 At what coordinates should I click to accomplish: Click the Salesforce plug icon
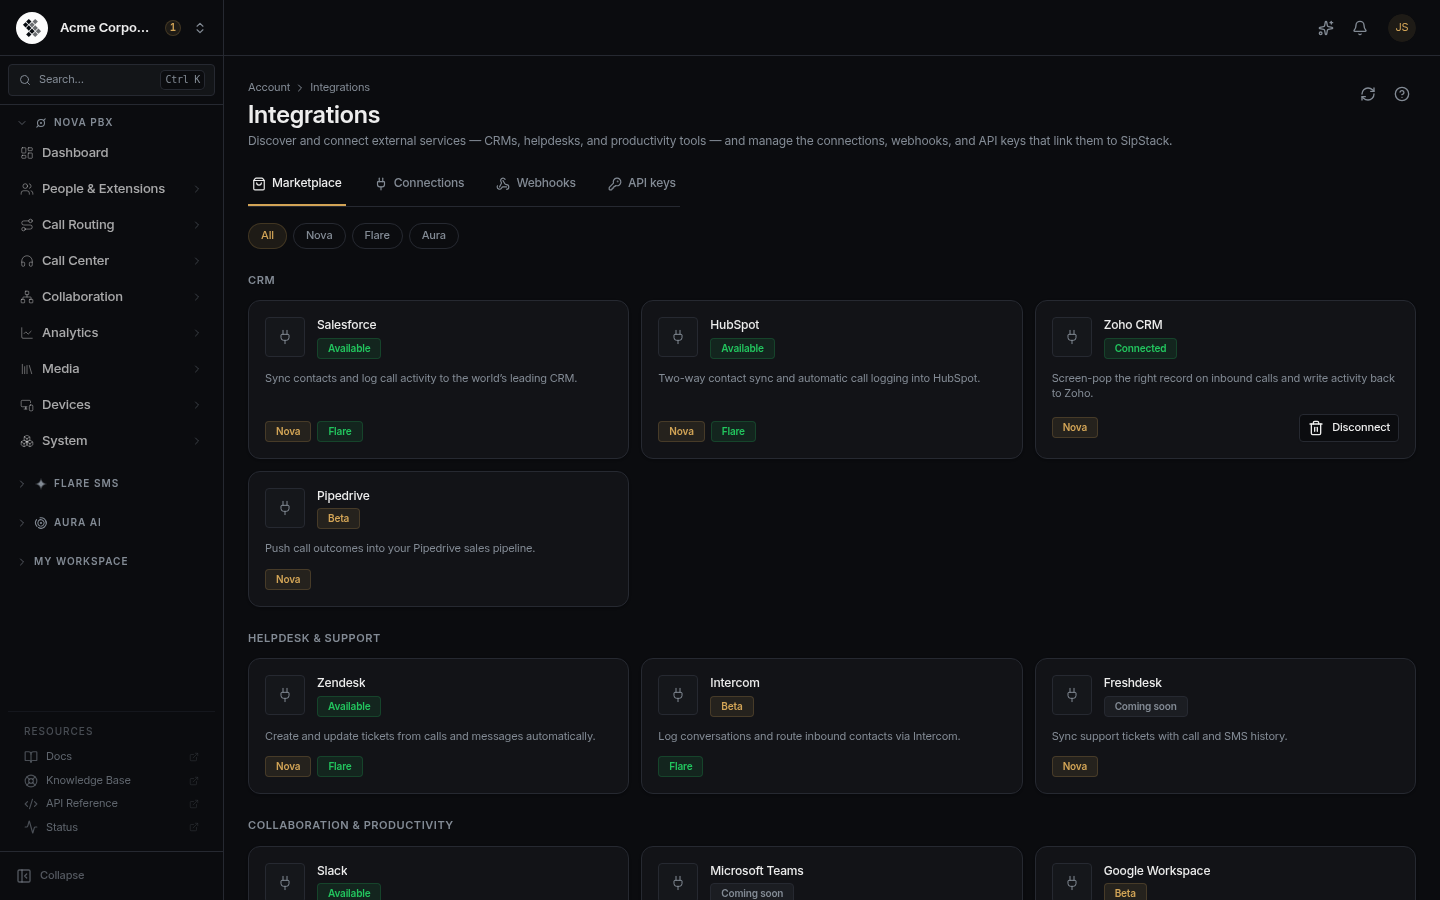[285, 337]
